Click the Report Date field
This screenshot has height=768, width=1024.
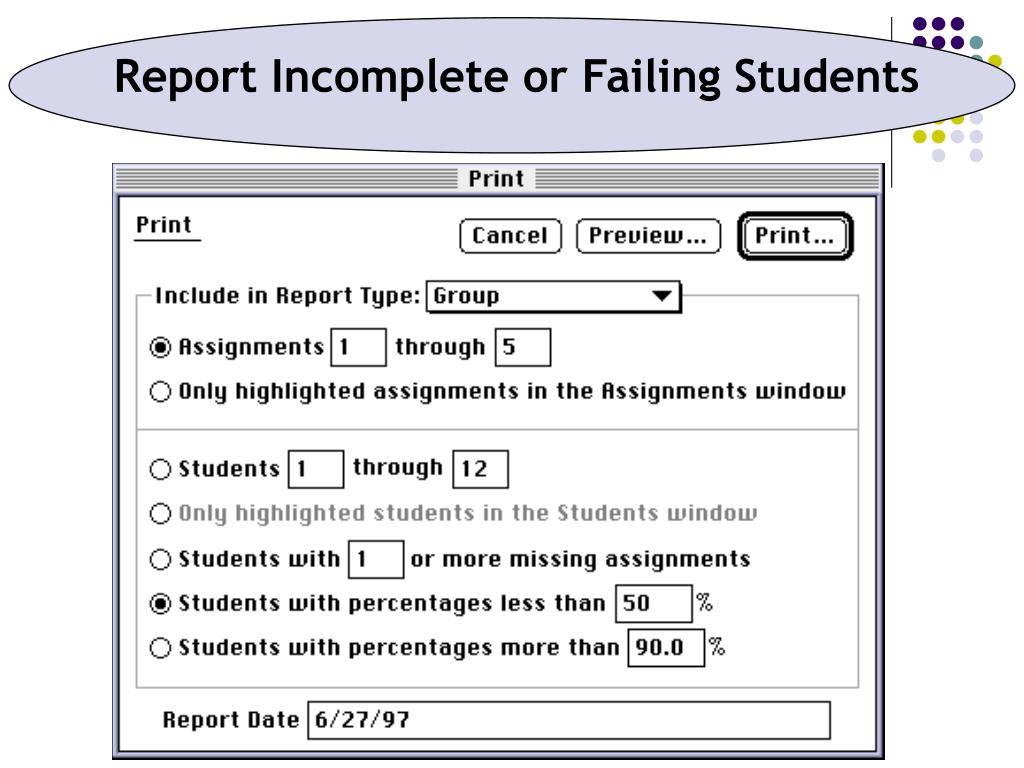point(569,720)
